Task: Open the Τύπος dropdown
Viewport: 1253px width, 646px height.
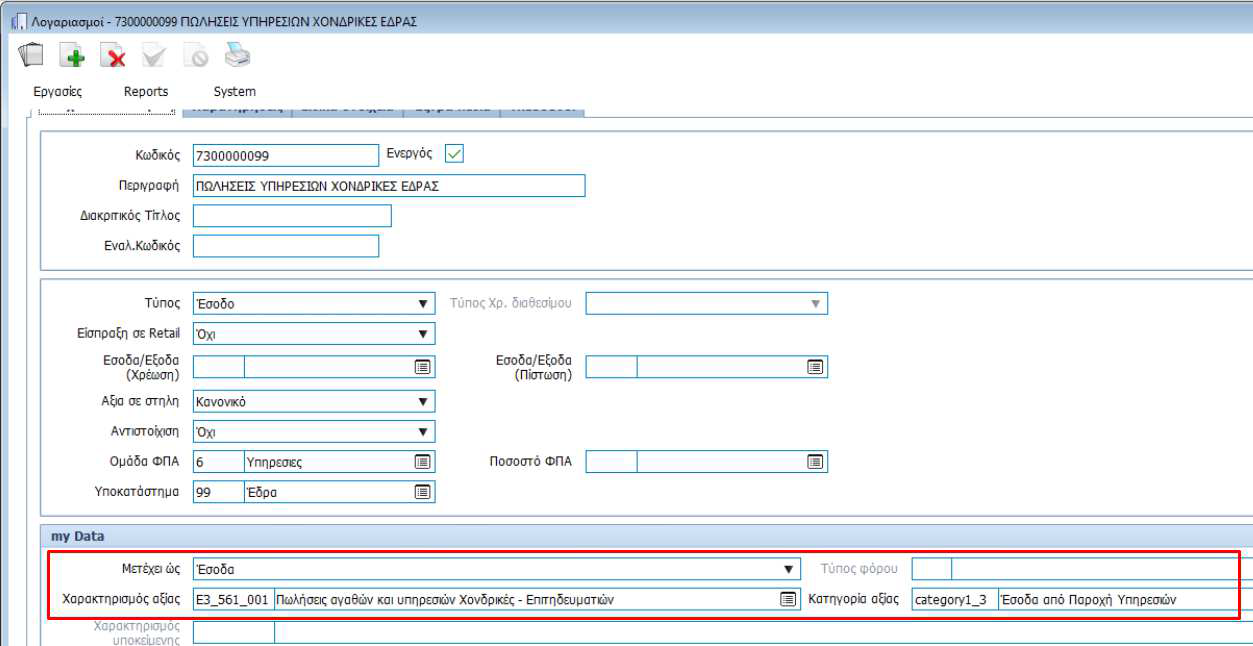Action: [424, 303]
